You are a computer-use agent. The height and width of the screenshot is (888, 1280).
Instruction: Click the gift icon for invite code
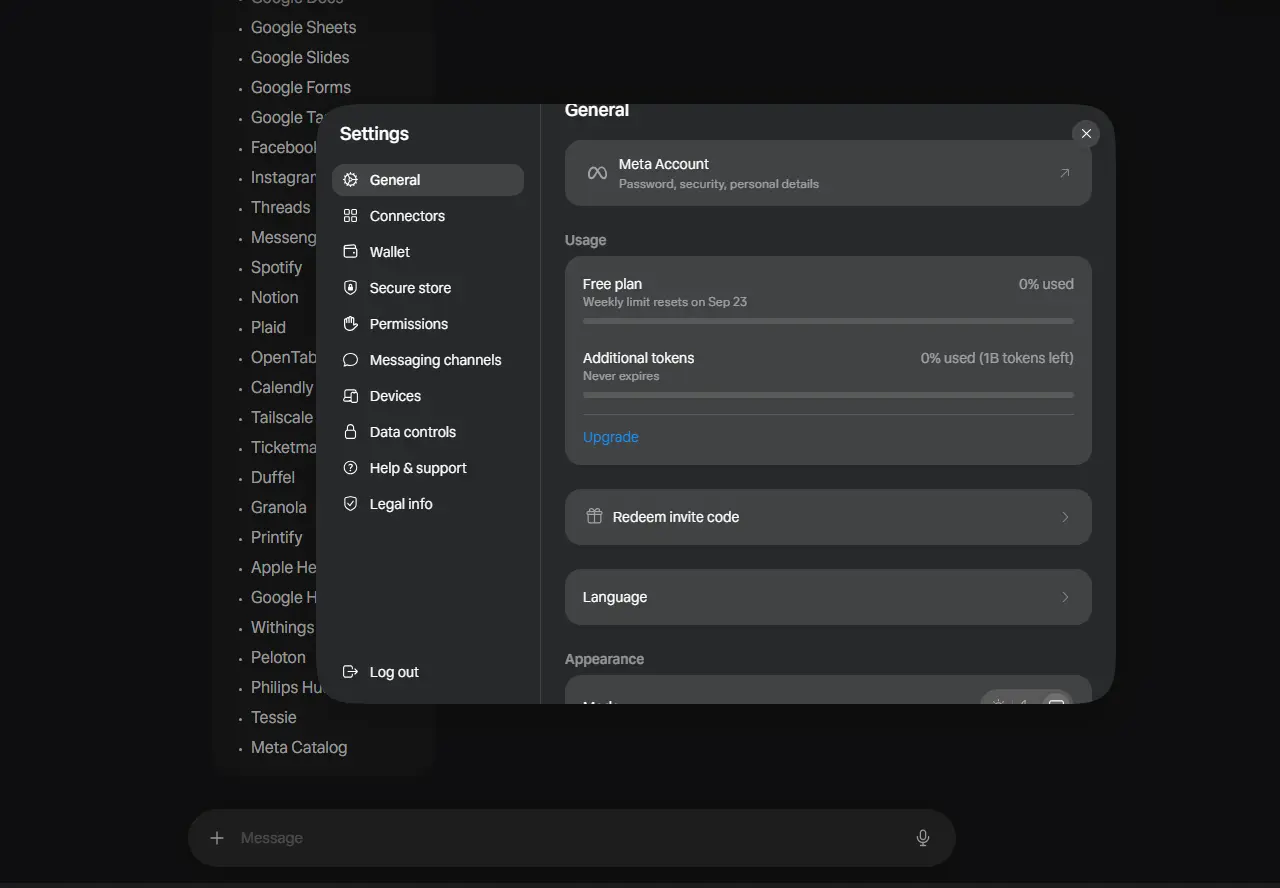point(594,517)
